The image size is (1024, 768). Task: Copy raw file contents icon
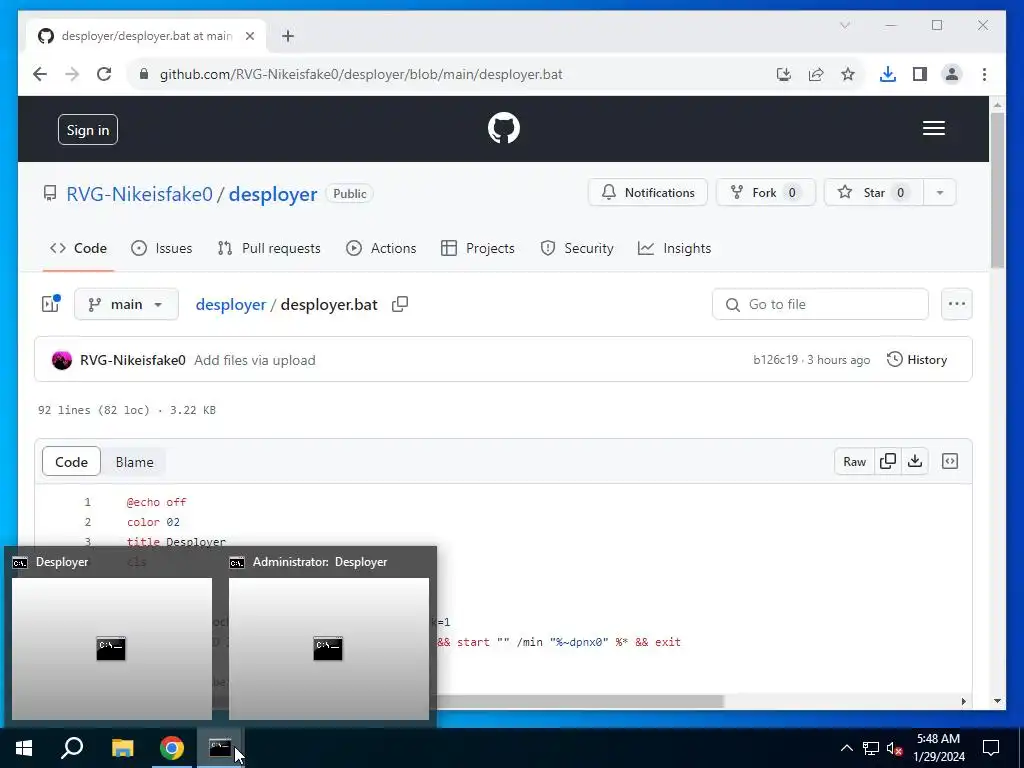tap(888, 462)
